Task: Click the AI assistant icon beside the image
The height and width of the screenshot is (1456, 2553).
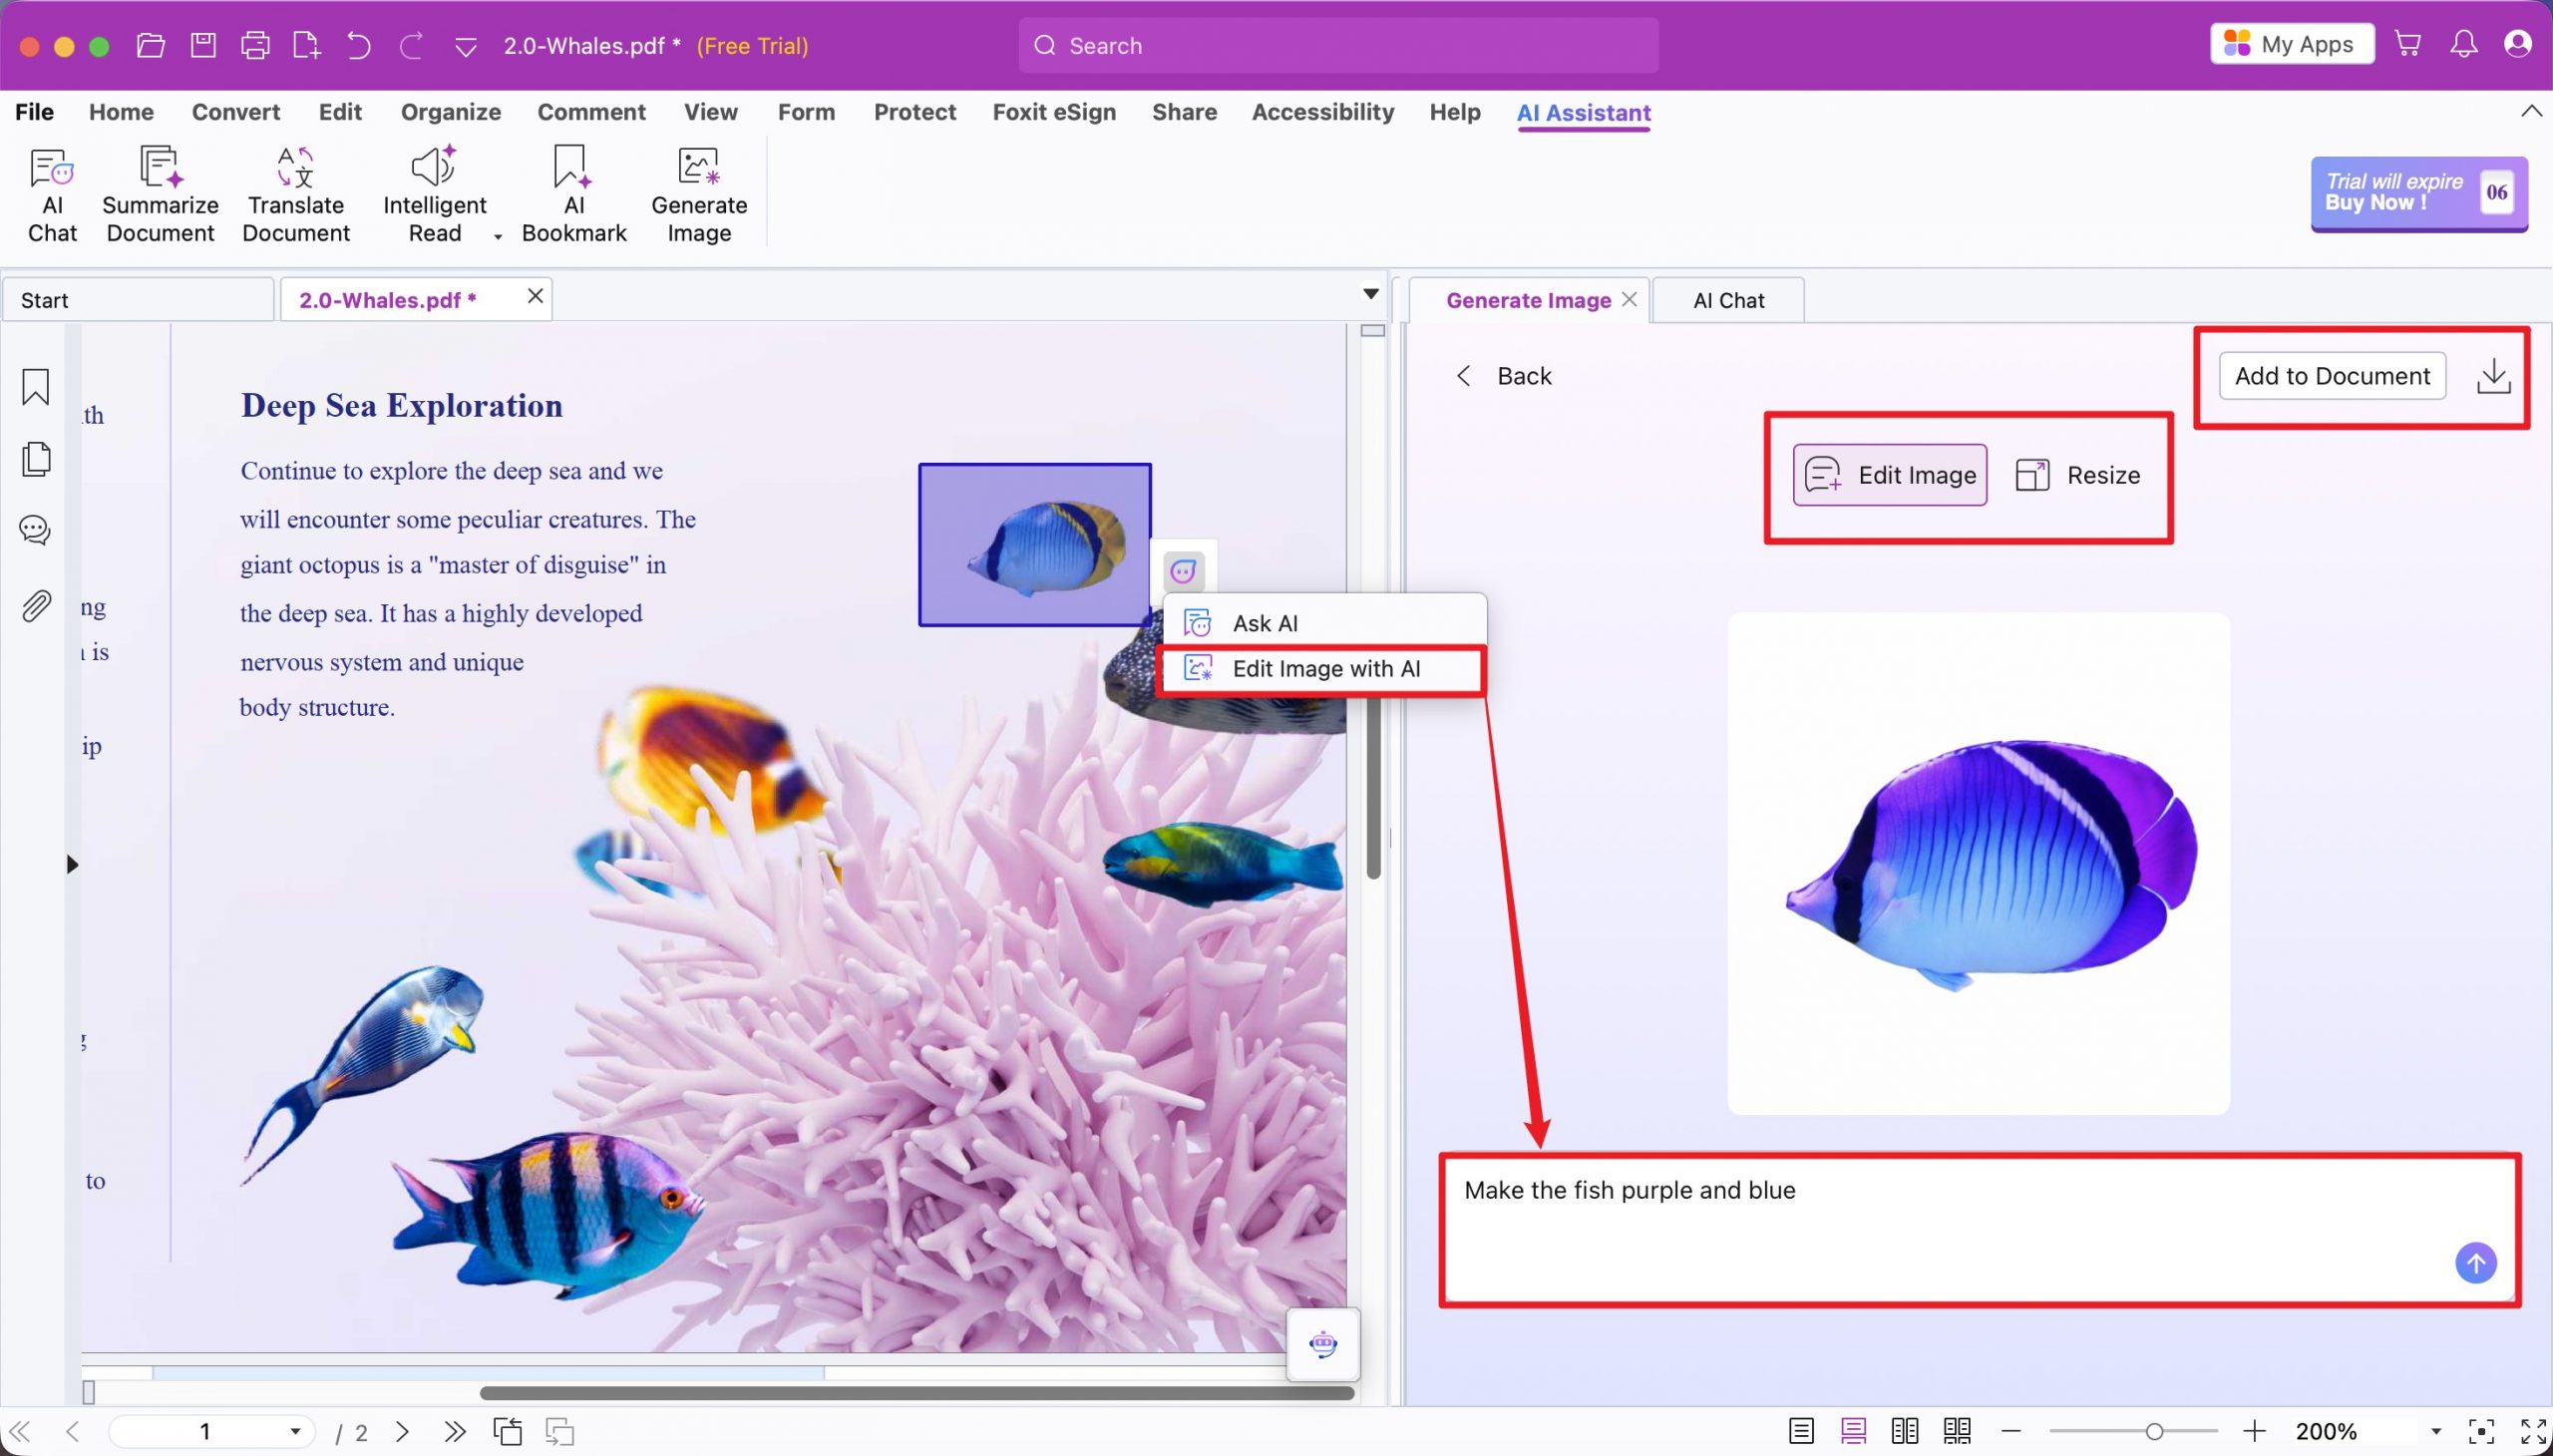Action: click(x=1183, y=571)
